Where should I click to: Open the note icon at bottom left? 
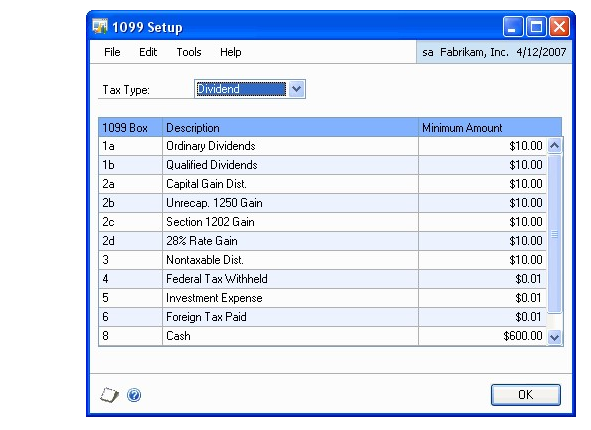109,395
